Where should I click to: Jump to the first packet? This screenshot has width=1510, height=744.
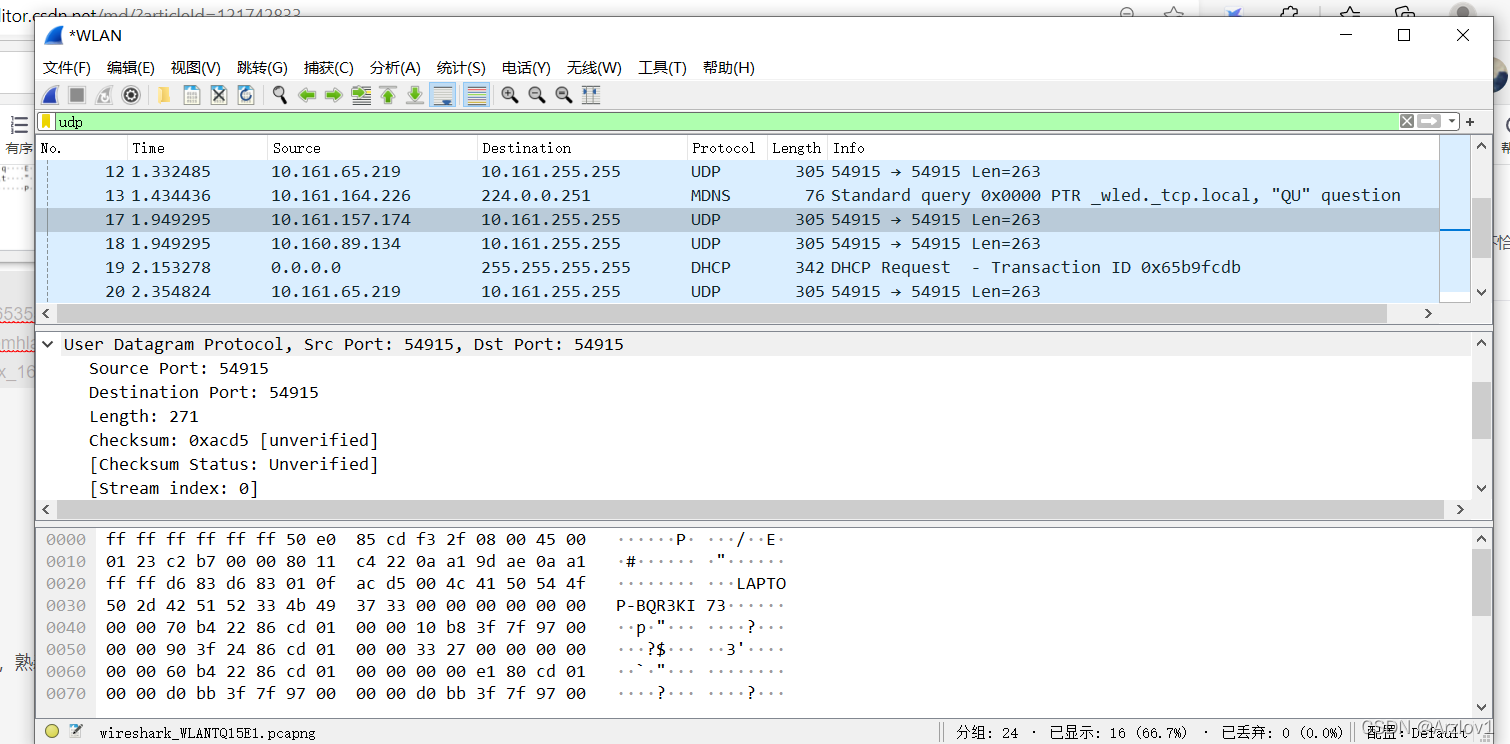pos(388,95)
